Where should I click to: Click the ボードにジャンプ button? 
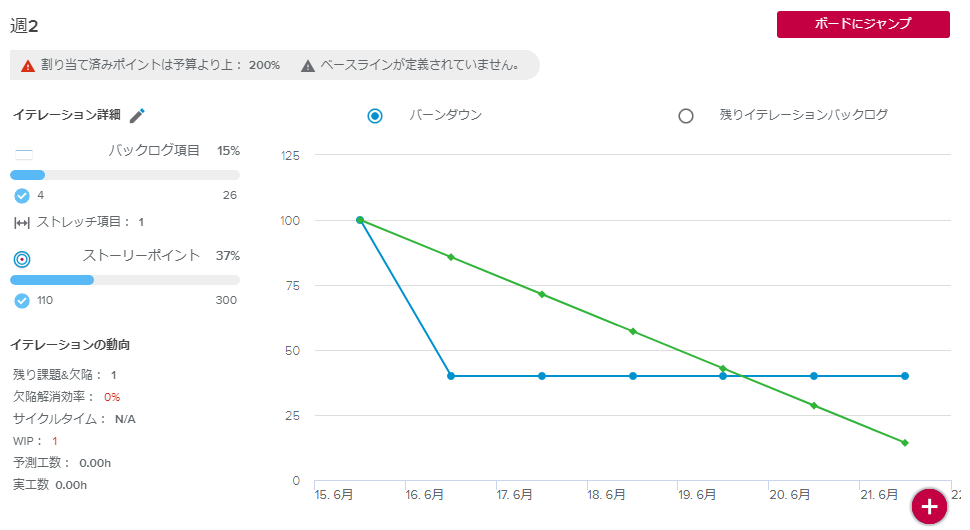coord(862,25)
